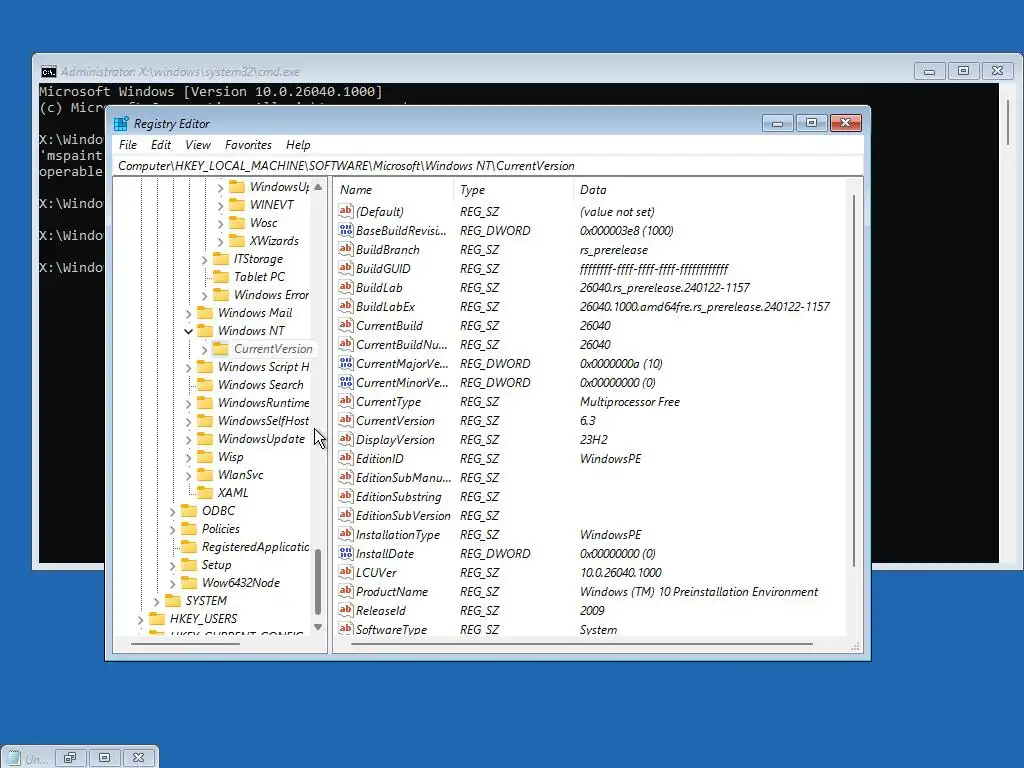Click the WINEVT folder icon
1024x768 pixels.
[x=237, y=204]
